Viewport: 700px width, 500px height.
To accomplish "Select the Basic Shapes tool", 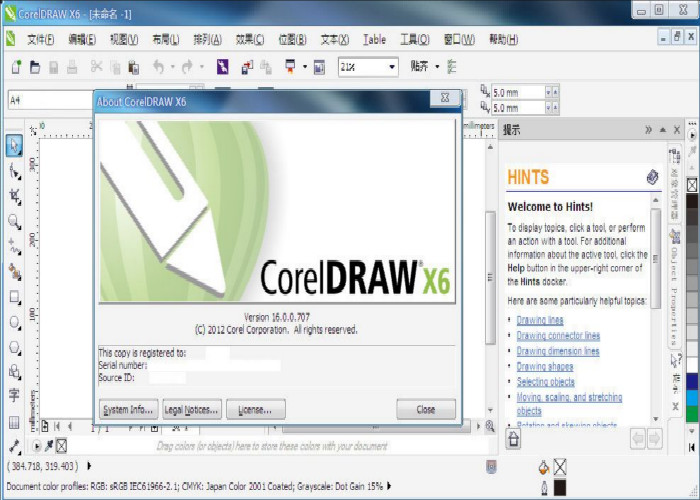I will click(14, 371).
